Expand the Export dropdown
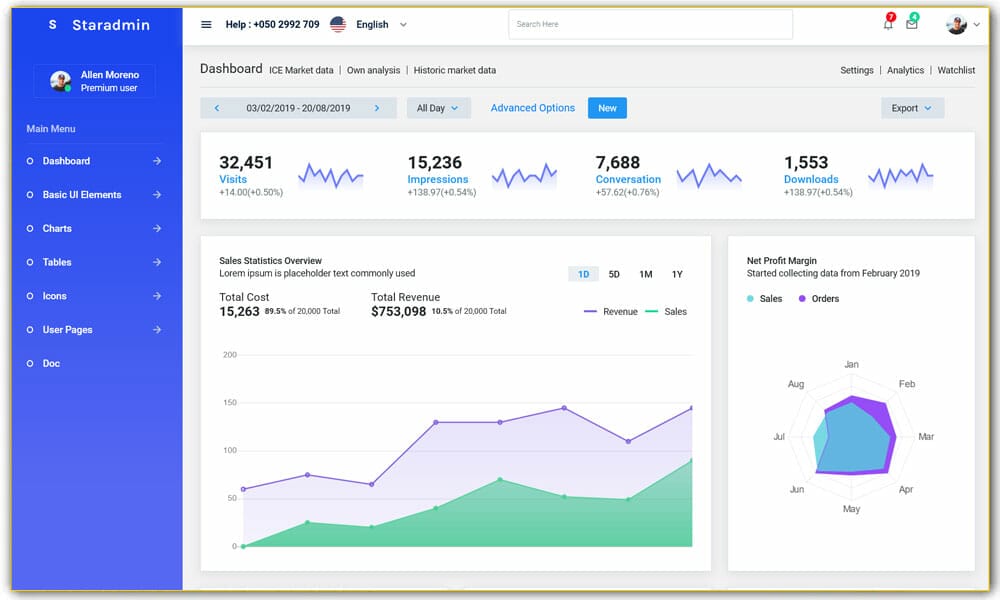Image resolution: width=1000 pixels, height=600 pixels. tap(911, 108)
